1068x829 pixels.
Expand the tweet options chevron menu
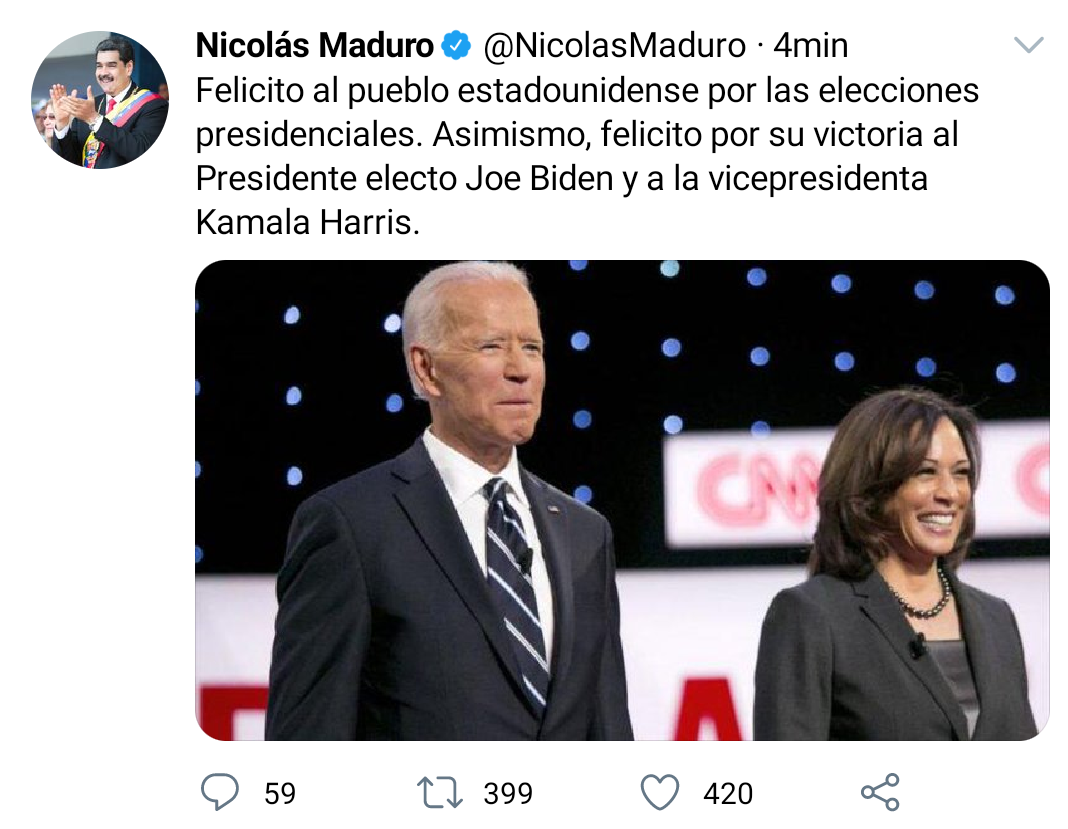(x=1028, y=45)
